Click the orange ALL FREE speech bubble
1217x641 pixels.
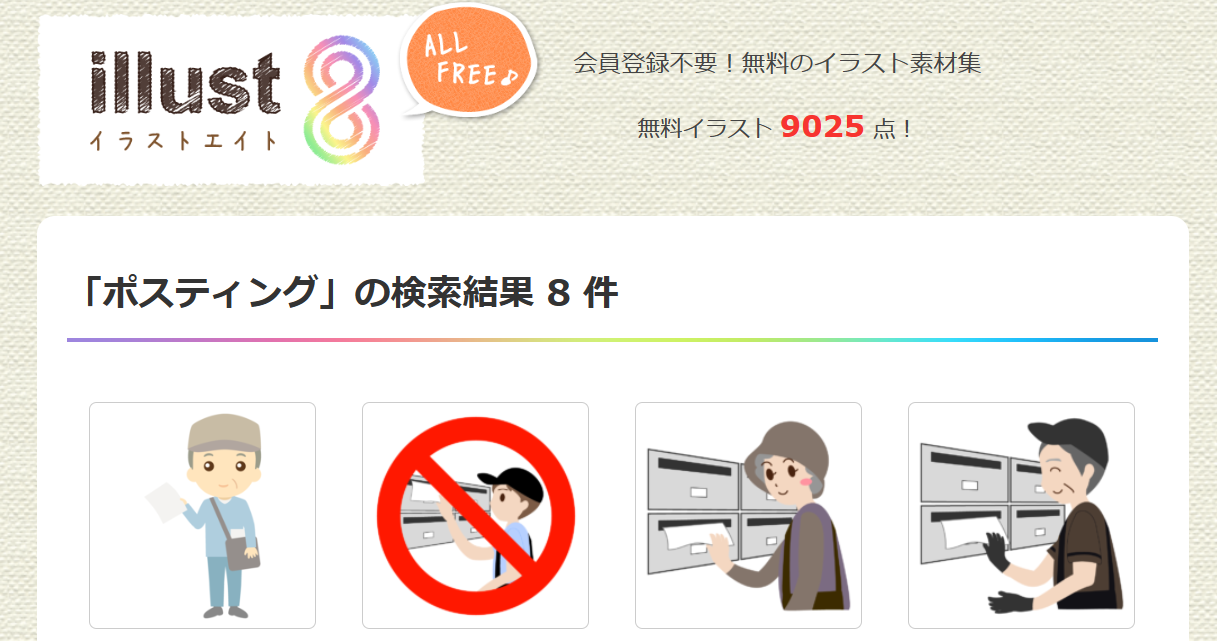pyautogui.click(x=468, y=64)
